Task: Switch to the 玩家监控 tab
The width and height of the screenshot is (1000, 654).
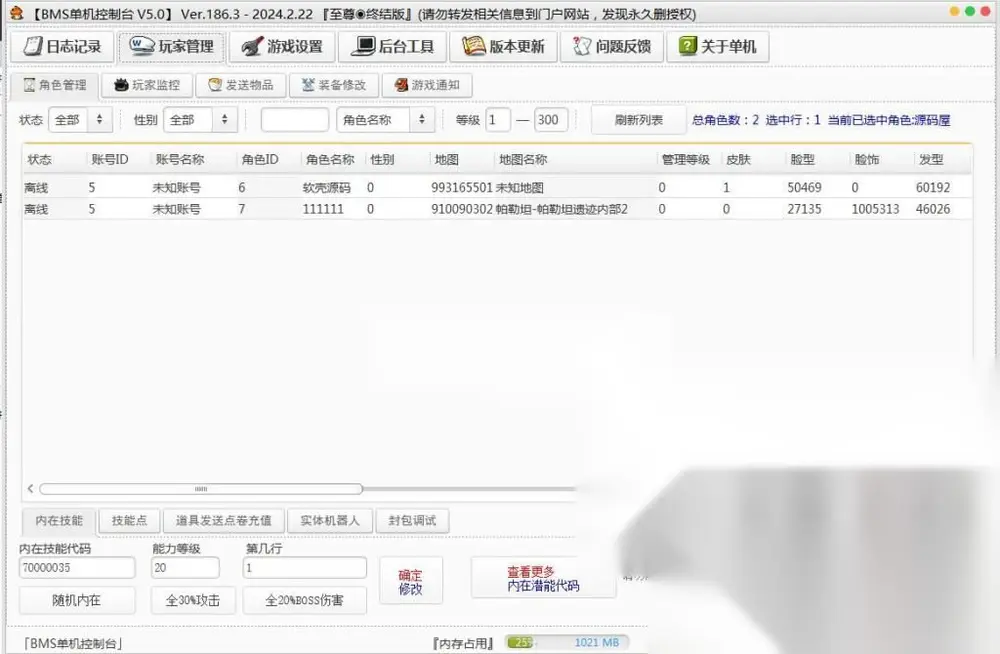Action: pos(147,85)
